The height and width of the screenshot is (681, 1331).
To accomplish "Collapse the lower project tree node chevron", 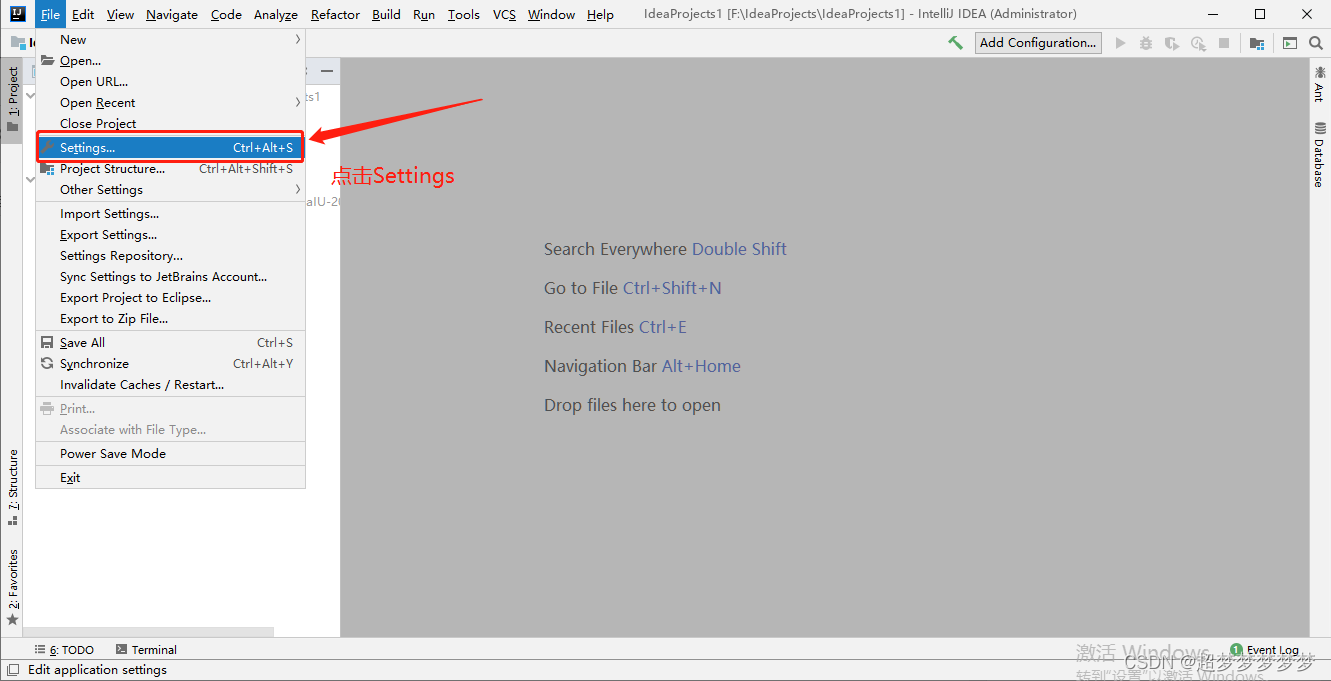I will (30, 180).
